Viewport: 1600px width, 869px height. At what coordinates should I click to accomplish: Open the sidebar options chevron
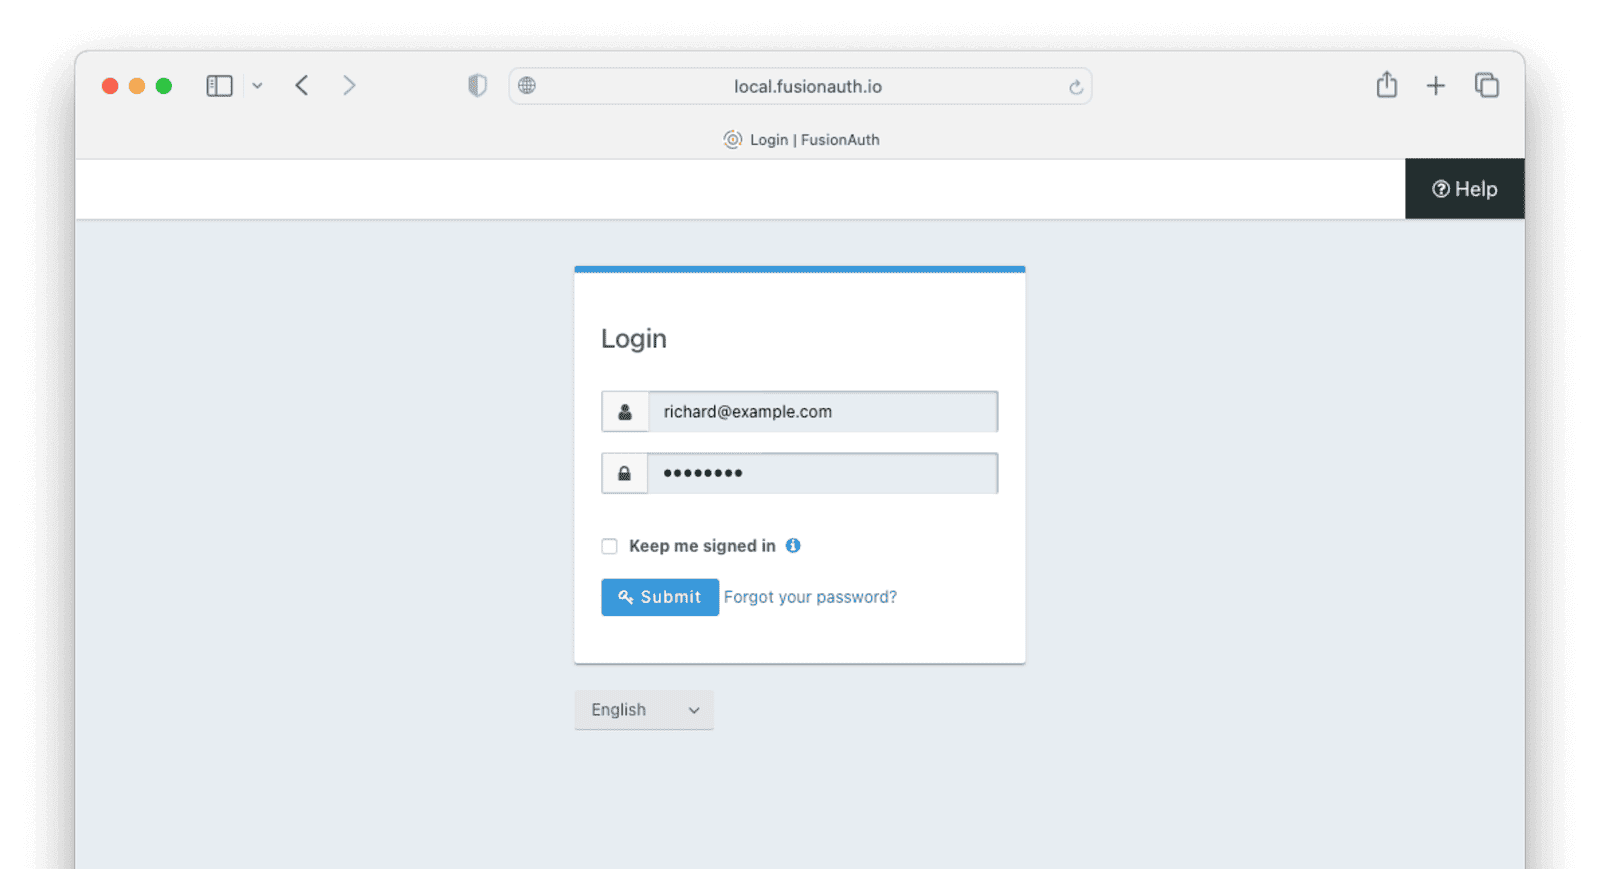click(257, 86)
